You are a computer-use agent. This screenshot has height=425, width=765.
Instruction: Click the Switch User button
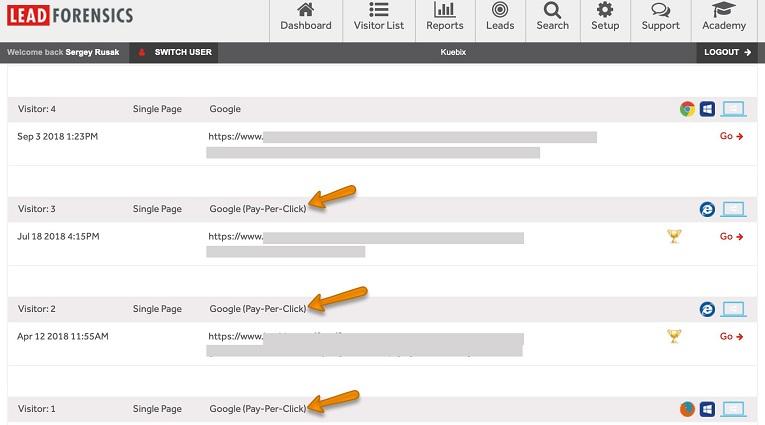[x=174, y=52]
